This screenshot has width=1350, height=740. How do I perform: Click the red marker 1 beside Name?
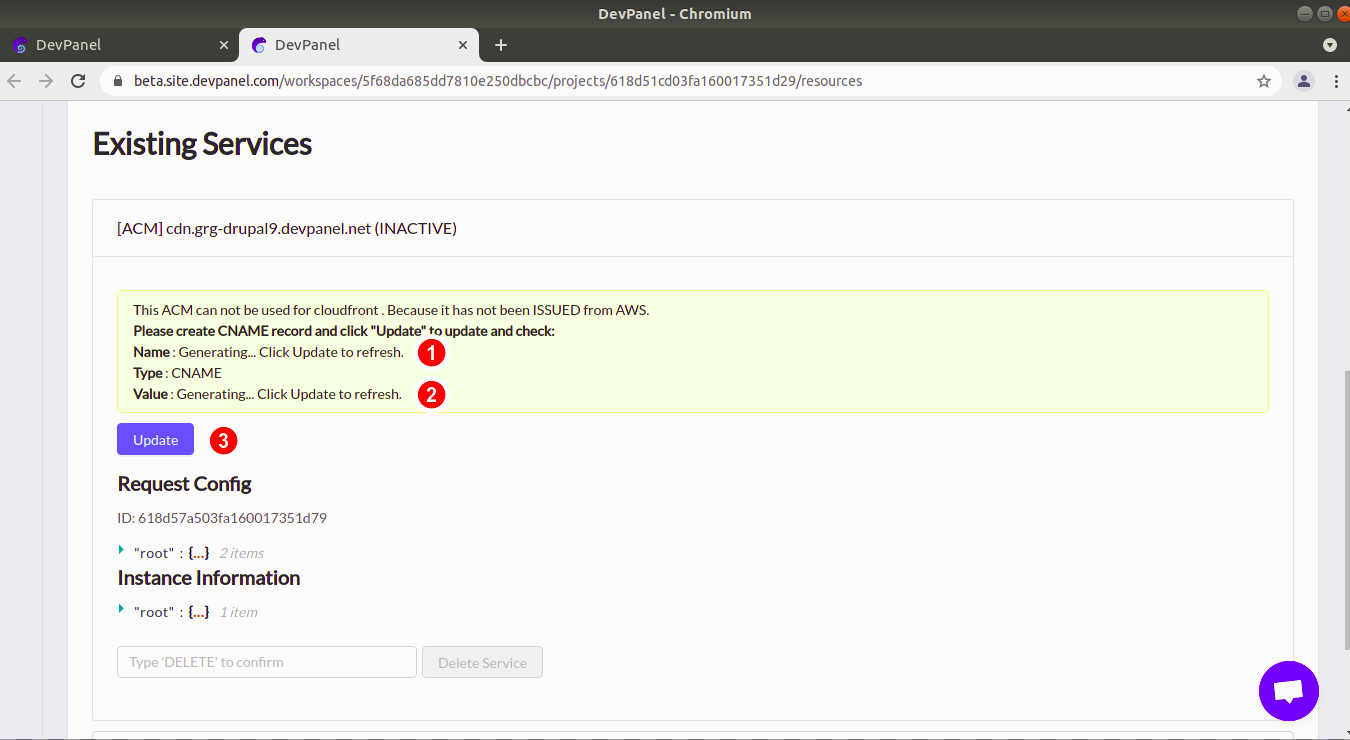(x=431, y=352)
